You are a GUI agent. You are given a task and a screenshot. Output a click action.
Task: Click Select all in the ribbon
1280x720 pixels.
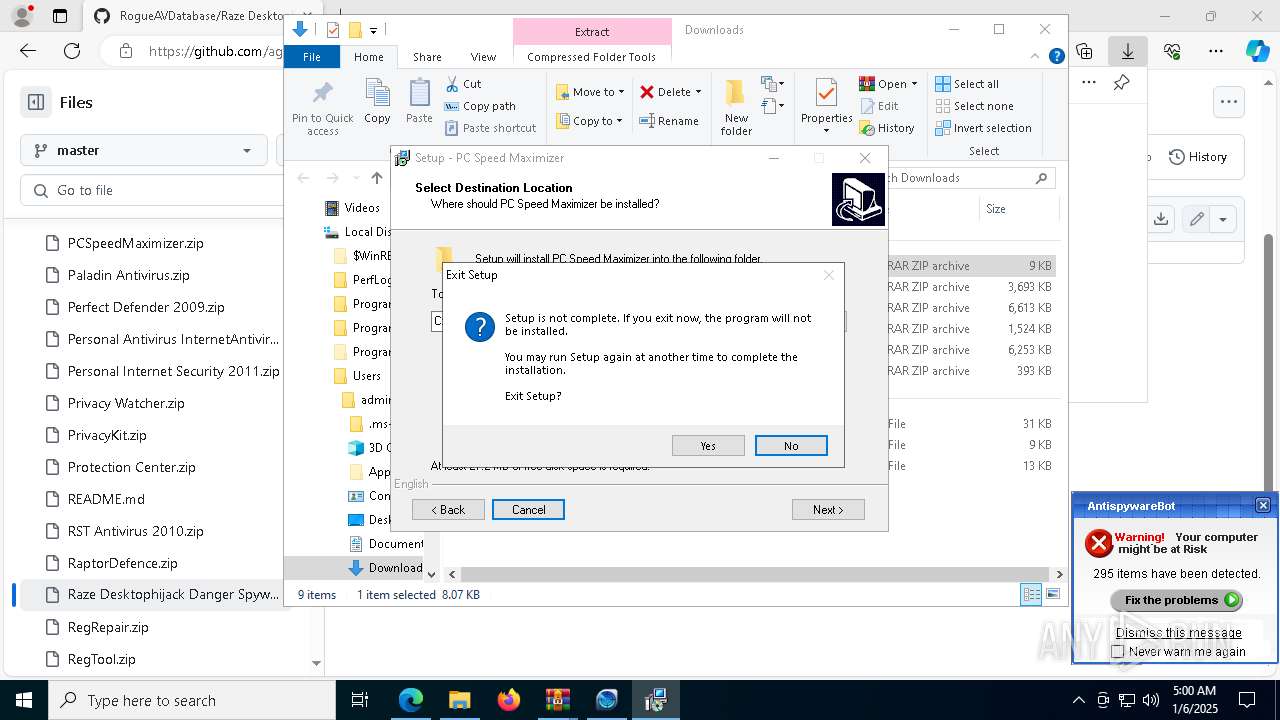pos(967,84)
